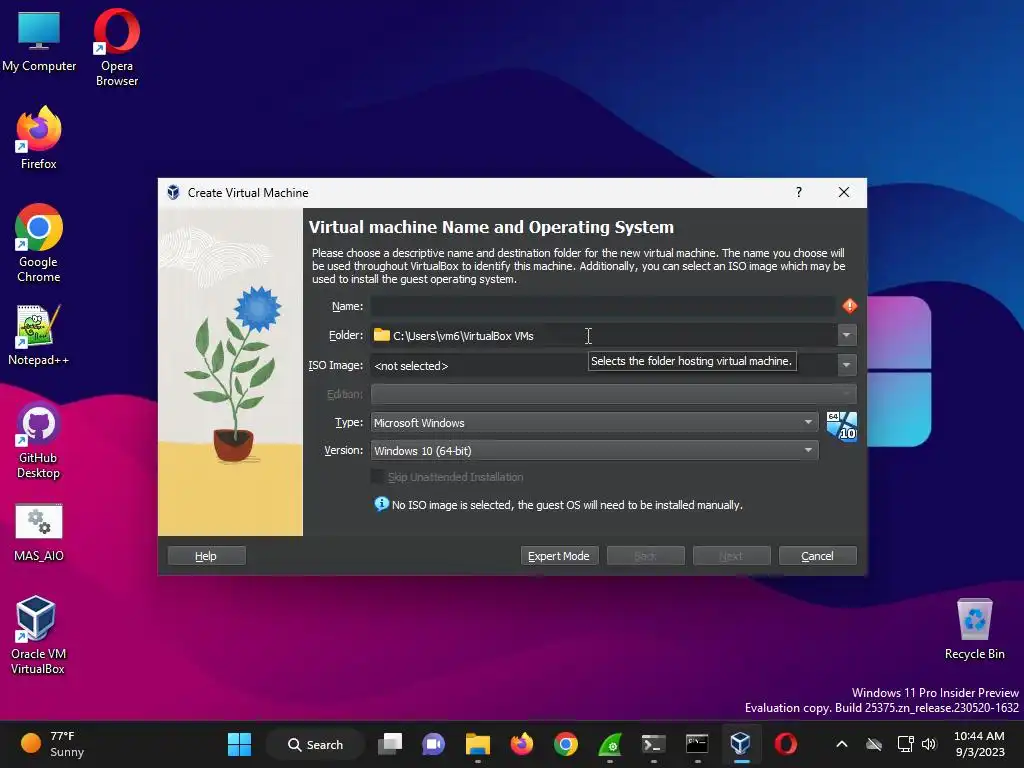Select the Firefox desktop shortcut
This screenshot has height=768, width=1024.
coord(39,138)
